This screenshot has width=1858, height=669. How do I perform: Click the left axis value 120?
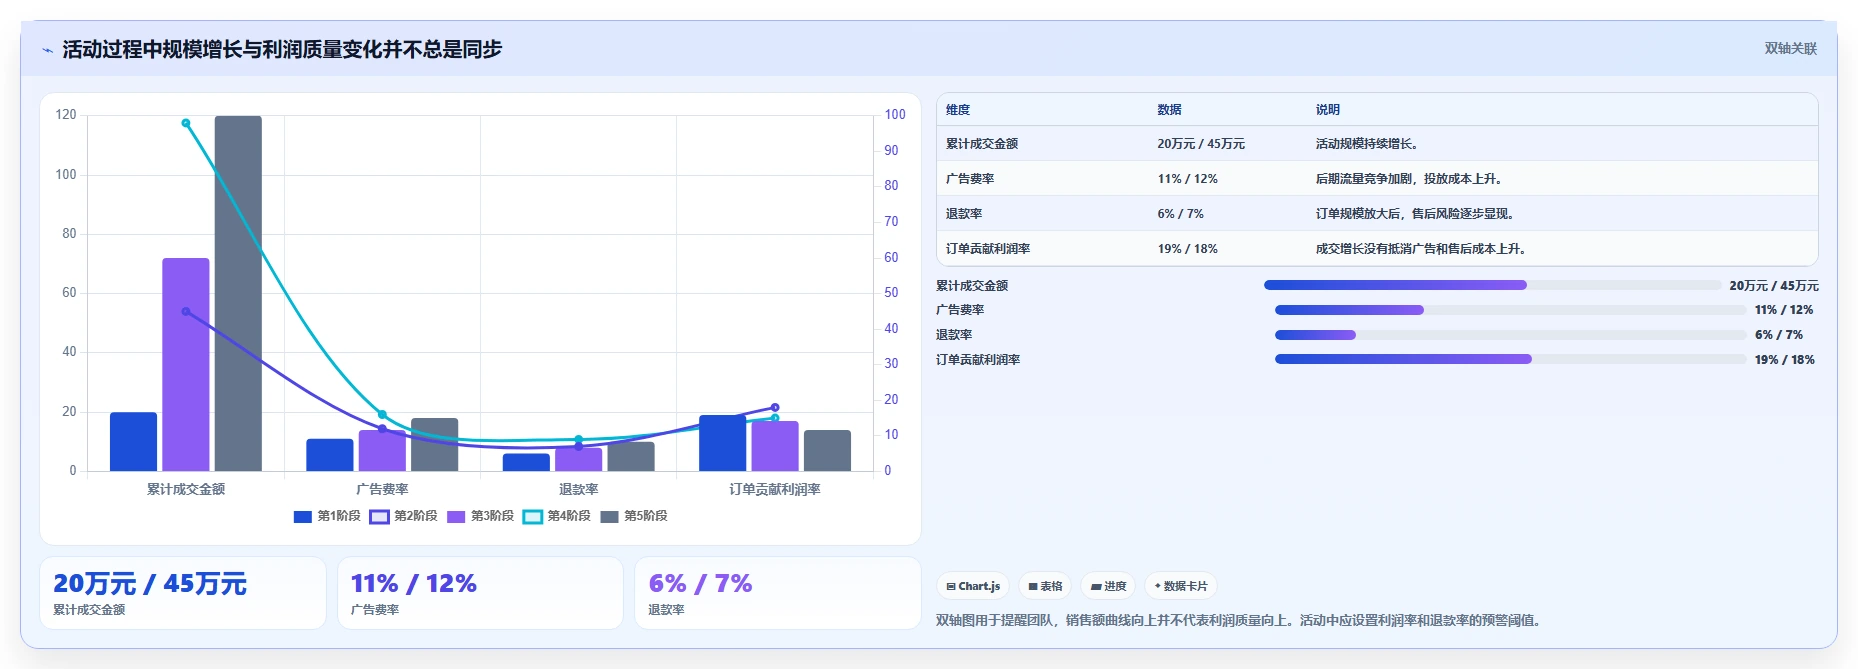coord(66,115)
